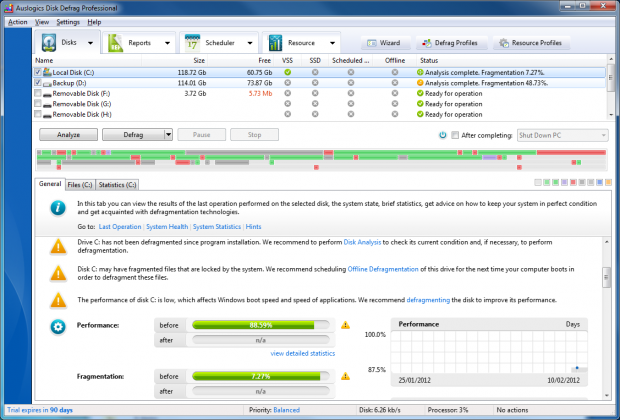Click the Scheduled status icon for Backup (D:)

(351, 83)
